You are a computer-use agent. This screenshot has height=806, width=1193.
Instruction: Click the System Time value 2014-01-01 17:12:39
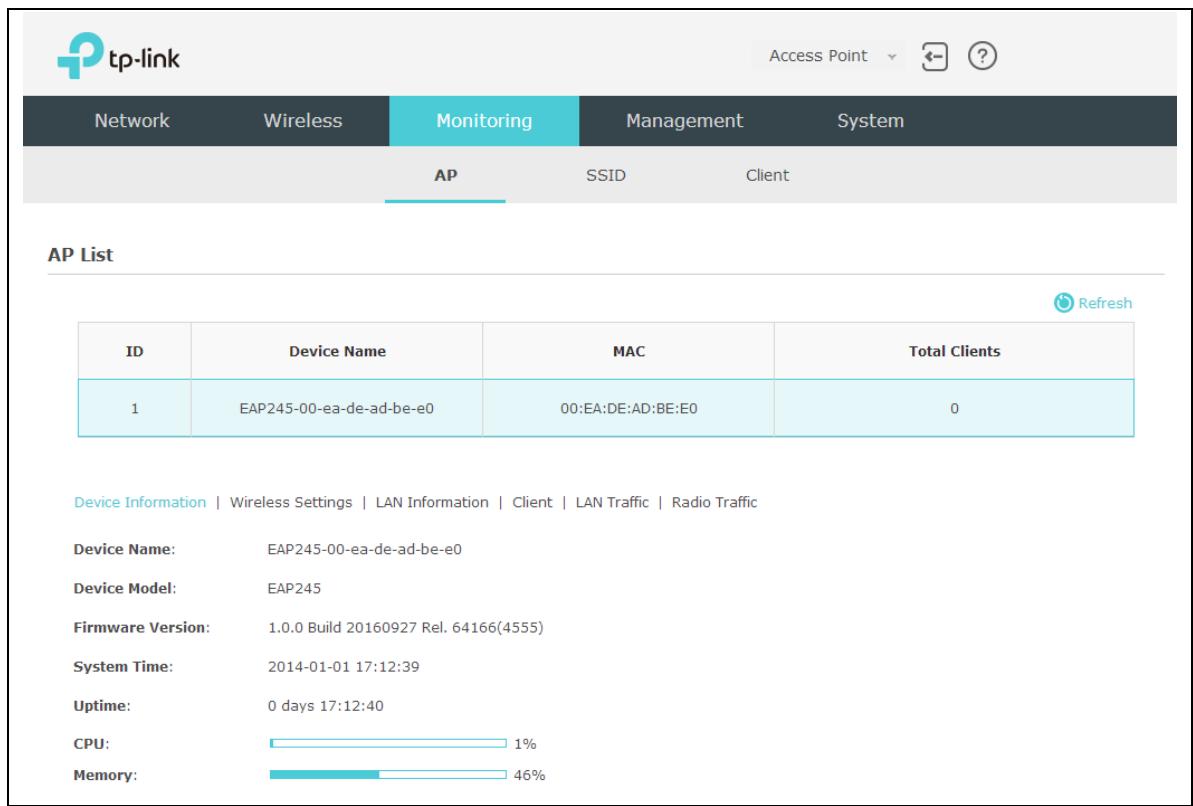point(343,667)
